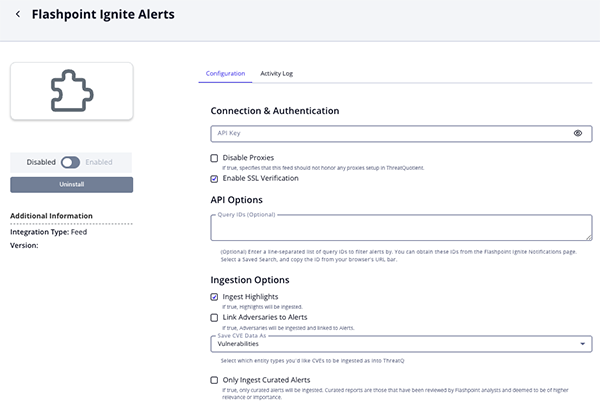Open the Activity Log tab
The height and width of the screenshot is (401, 600).
coord(276,73)
